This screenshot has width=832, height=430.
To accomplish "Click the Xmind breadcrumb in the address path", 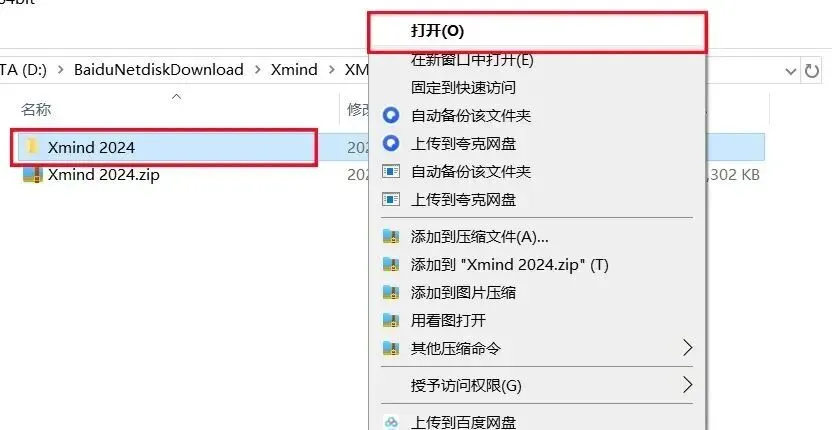I will (x=294, y=70).
